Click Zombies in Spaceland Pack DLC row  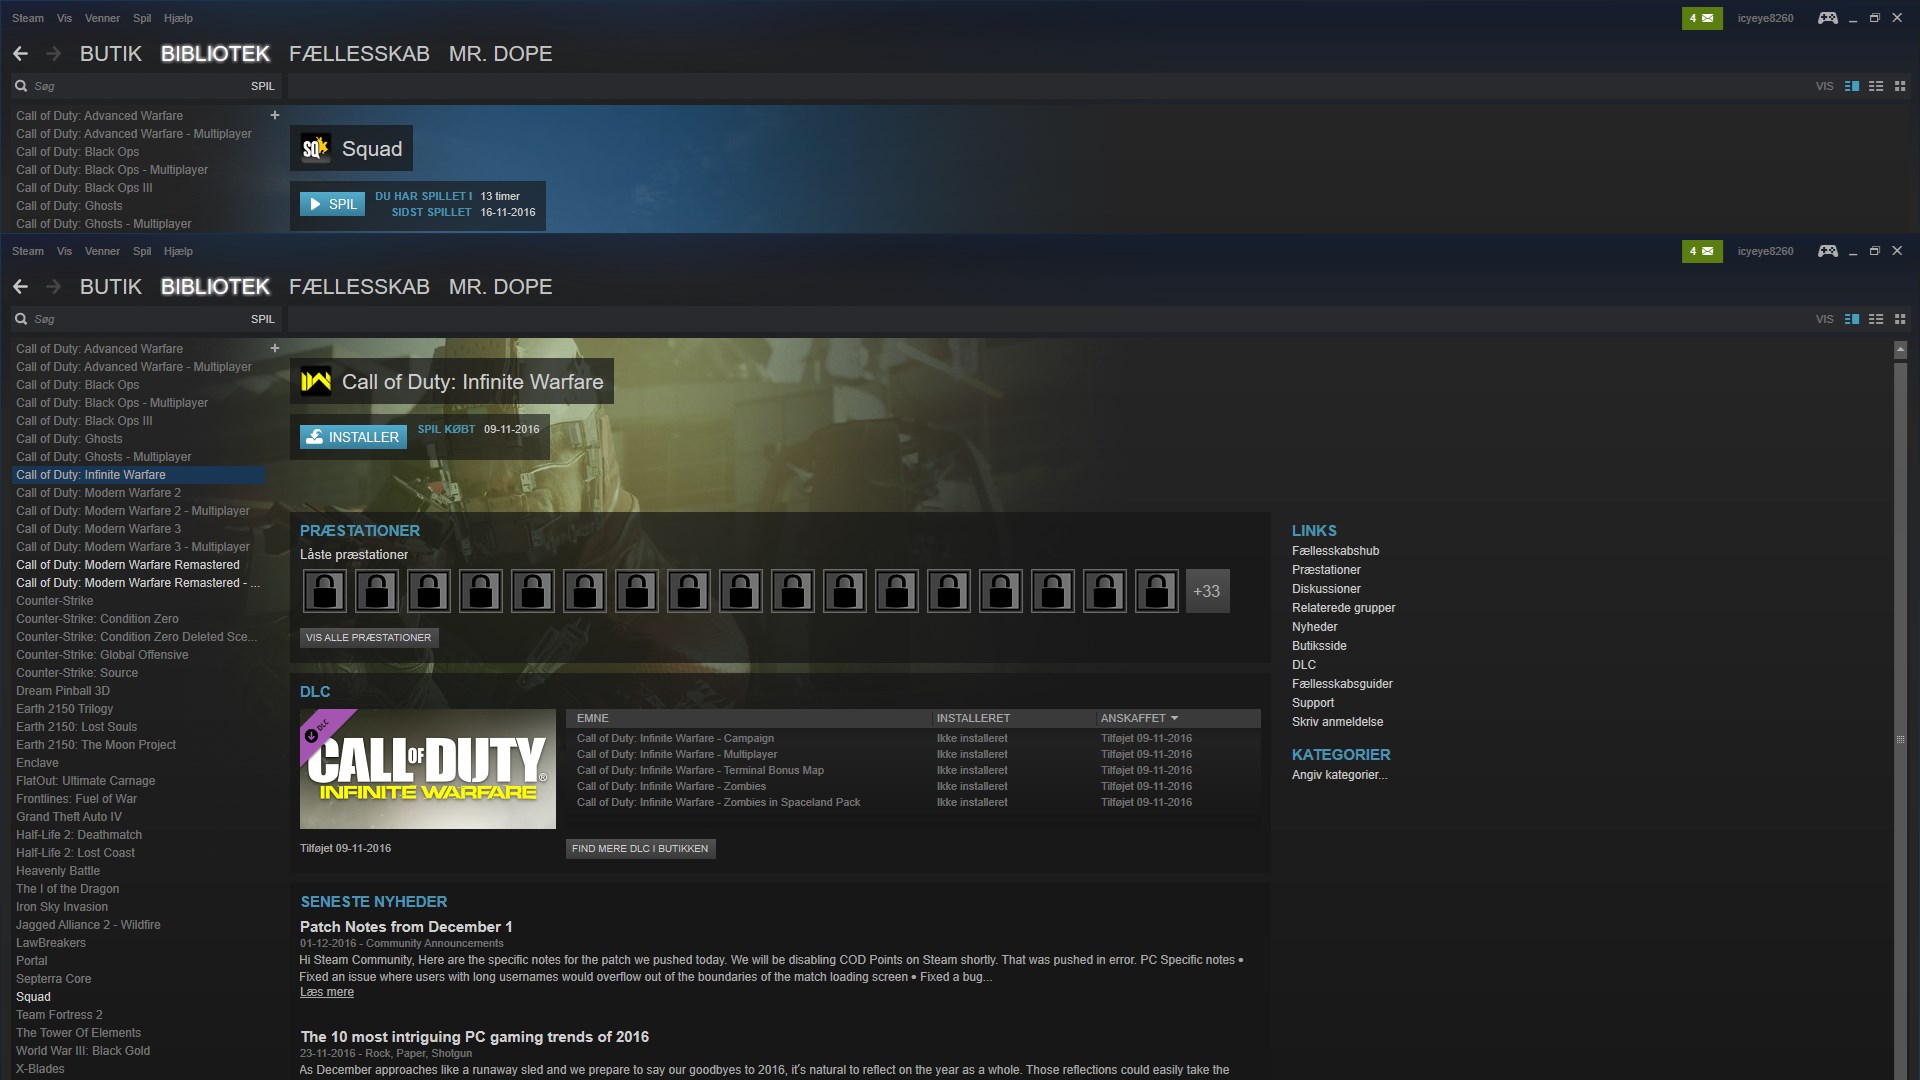point(912,802)
